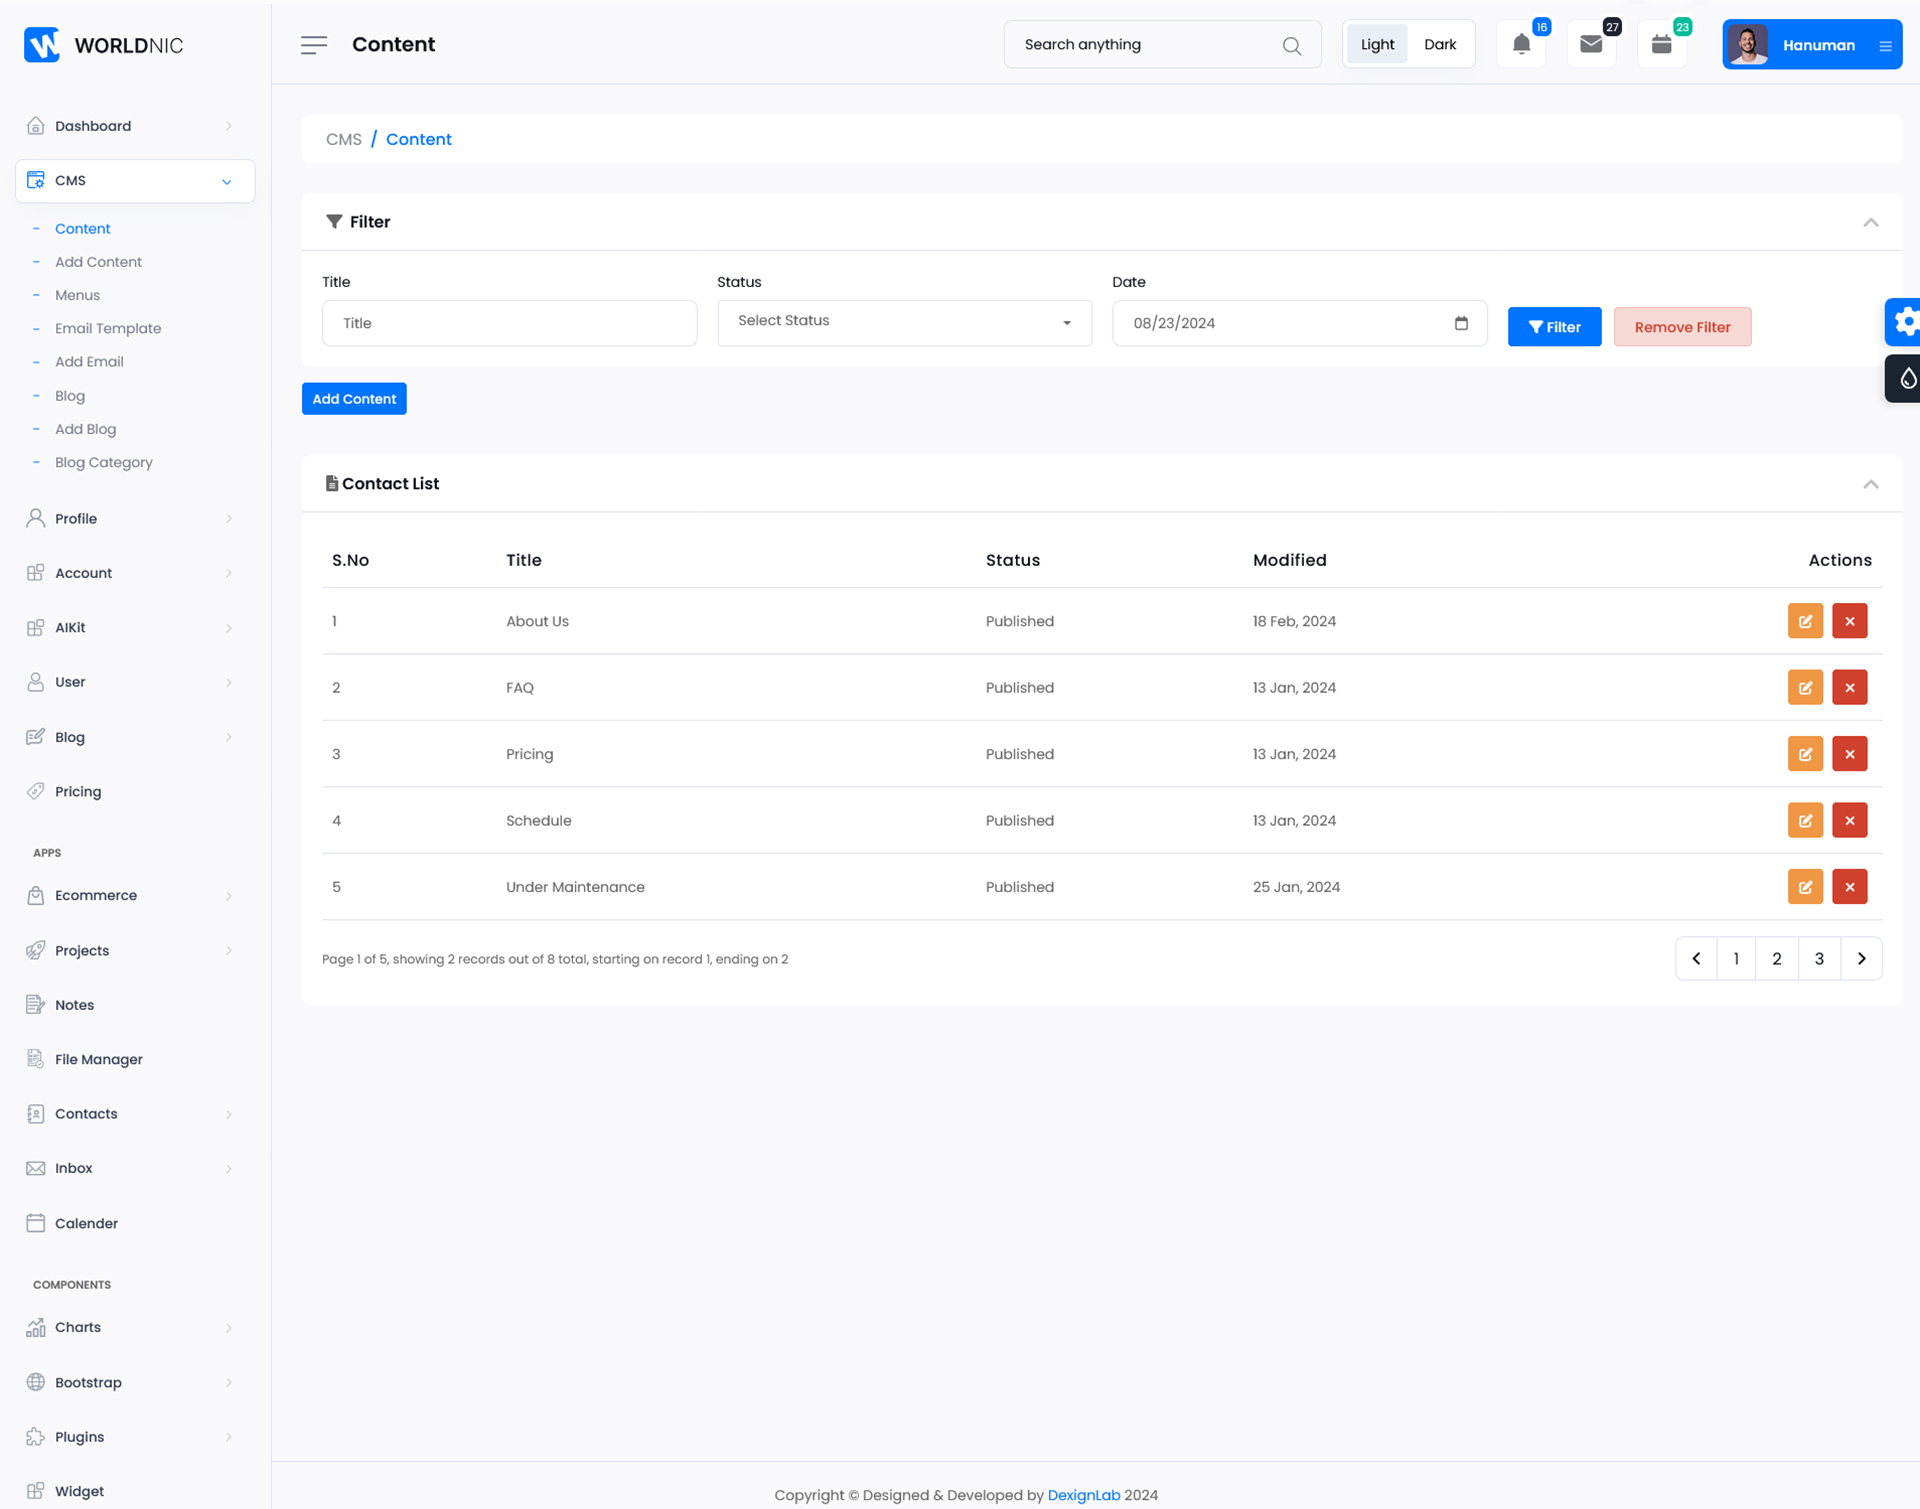This screenshot has height=1509, width=1920.
Task: Open the mail envelope icon in header
Action: 1591,44
